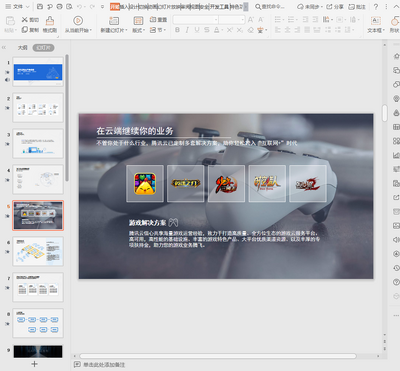Select slide 8 flowchart thumbnail
The height and width of the screenshot is (371, 400).
pyautogui.click(x=38, y=323)
